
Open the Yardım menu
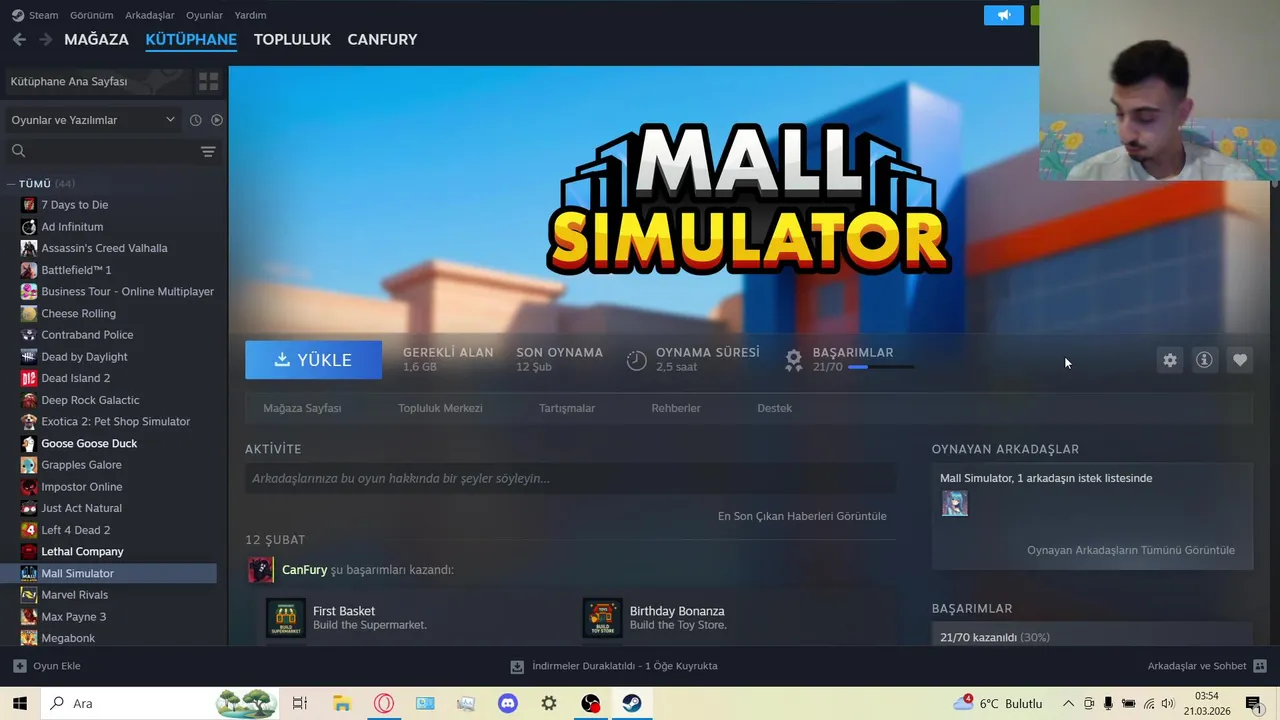tap(250, 15)
